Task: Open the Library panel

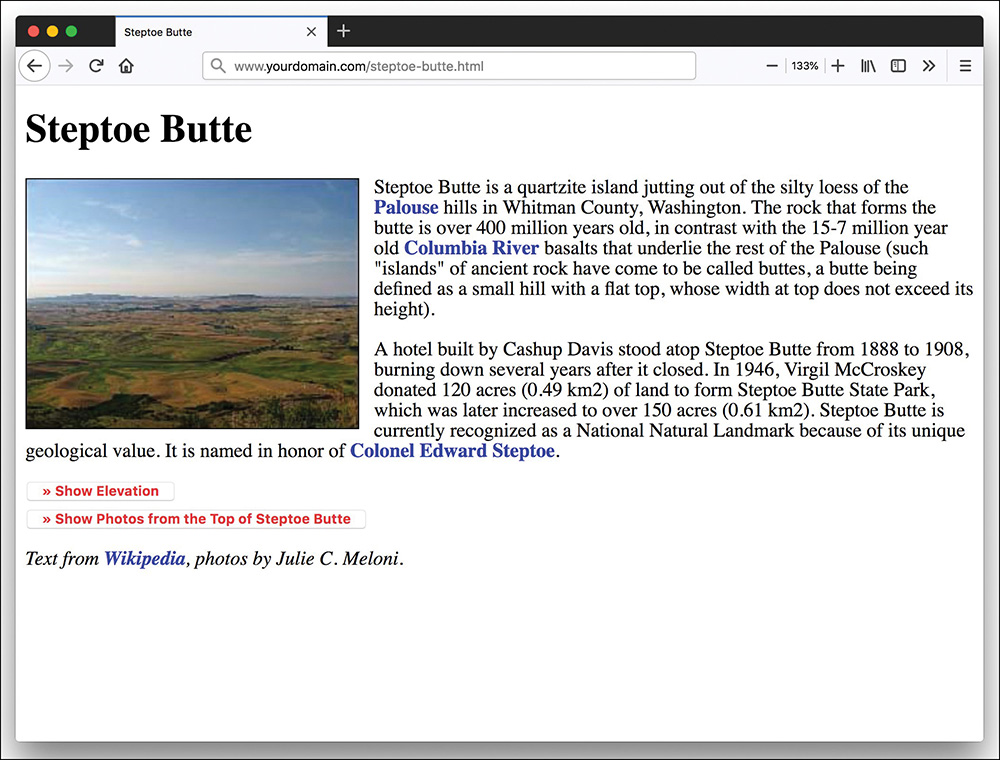Action: (x=868, y=65)
